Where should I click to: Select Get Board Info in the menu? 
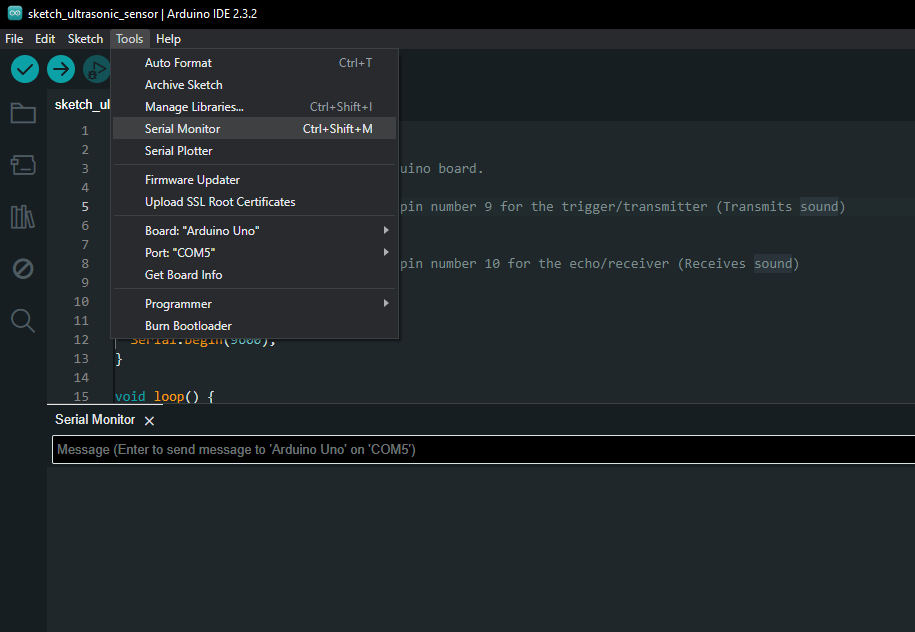pyautogui.click(x=254, y=275)
